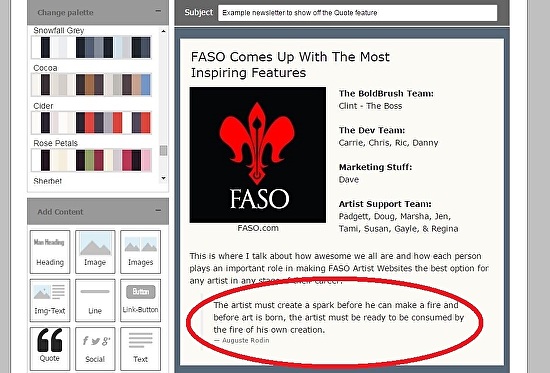Image resolution: width=550 pixels, height=373 pixels.
Task: Collapse the Add Content panel
Action: pos(158,211)
